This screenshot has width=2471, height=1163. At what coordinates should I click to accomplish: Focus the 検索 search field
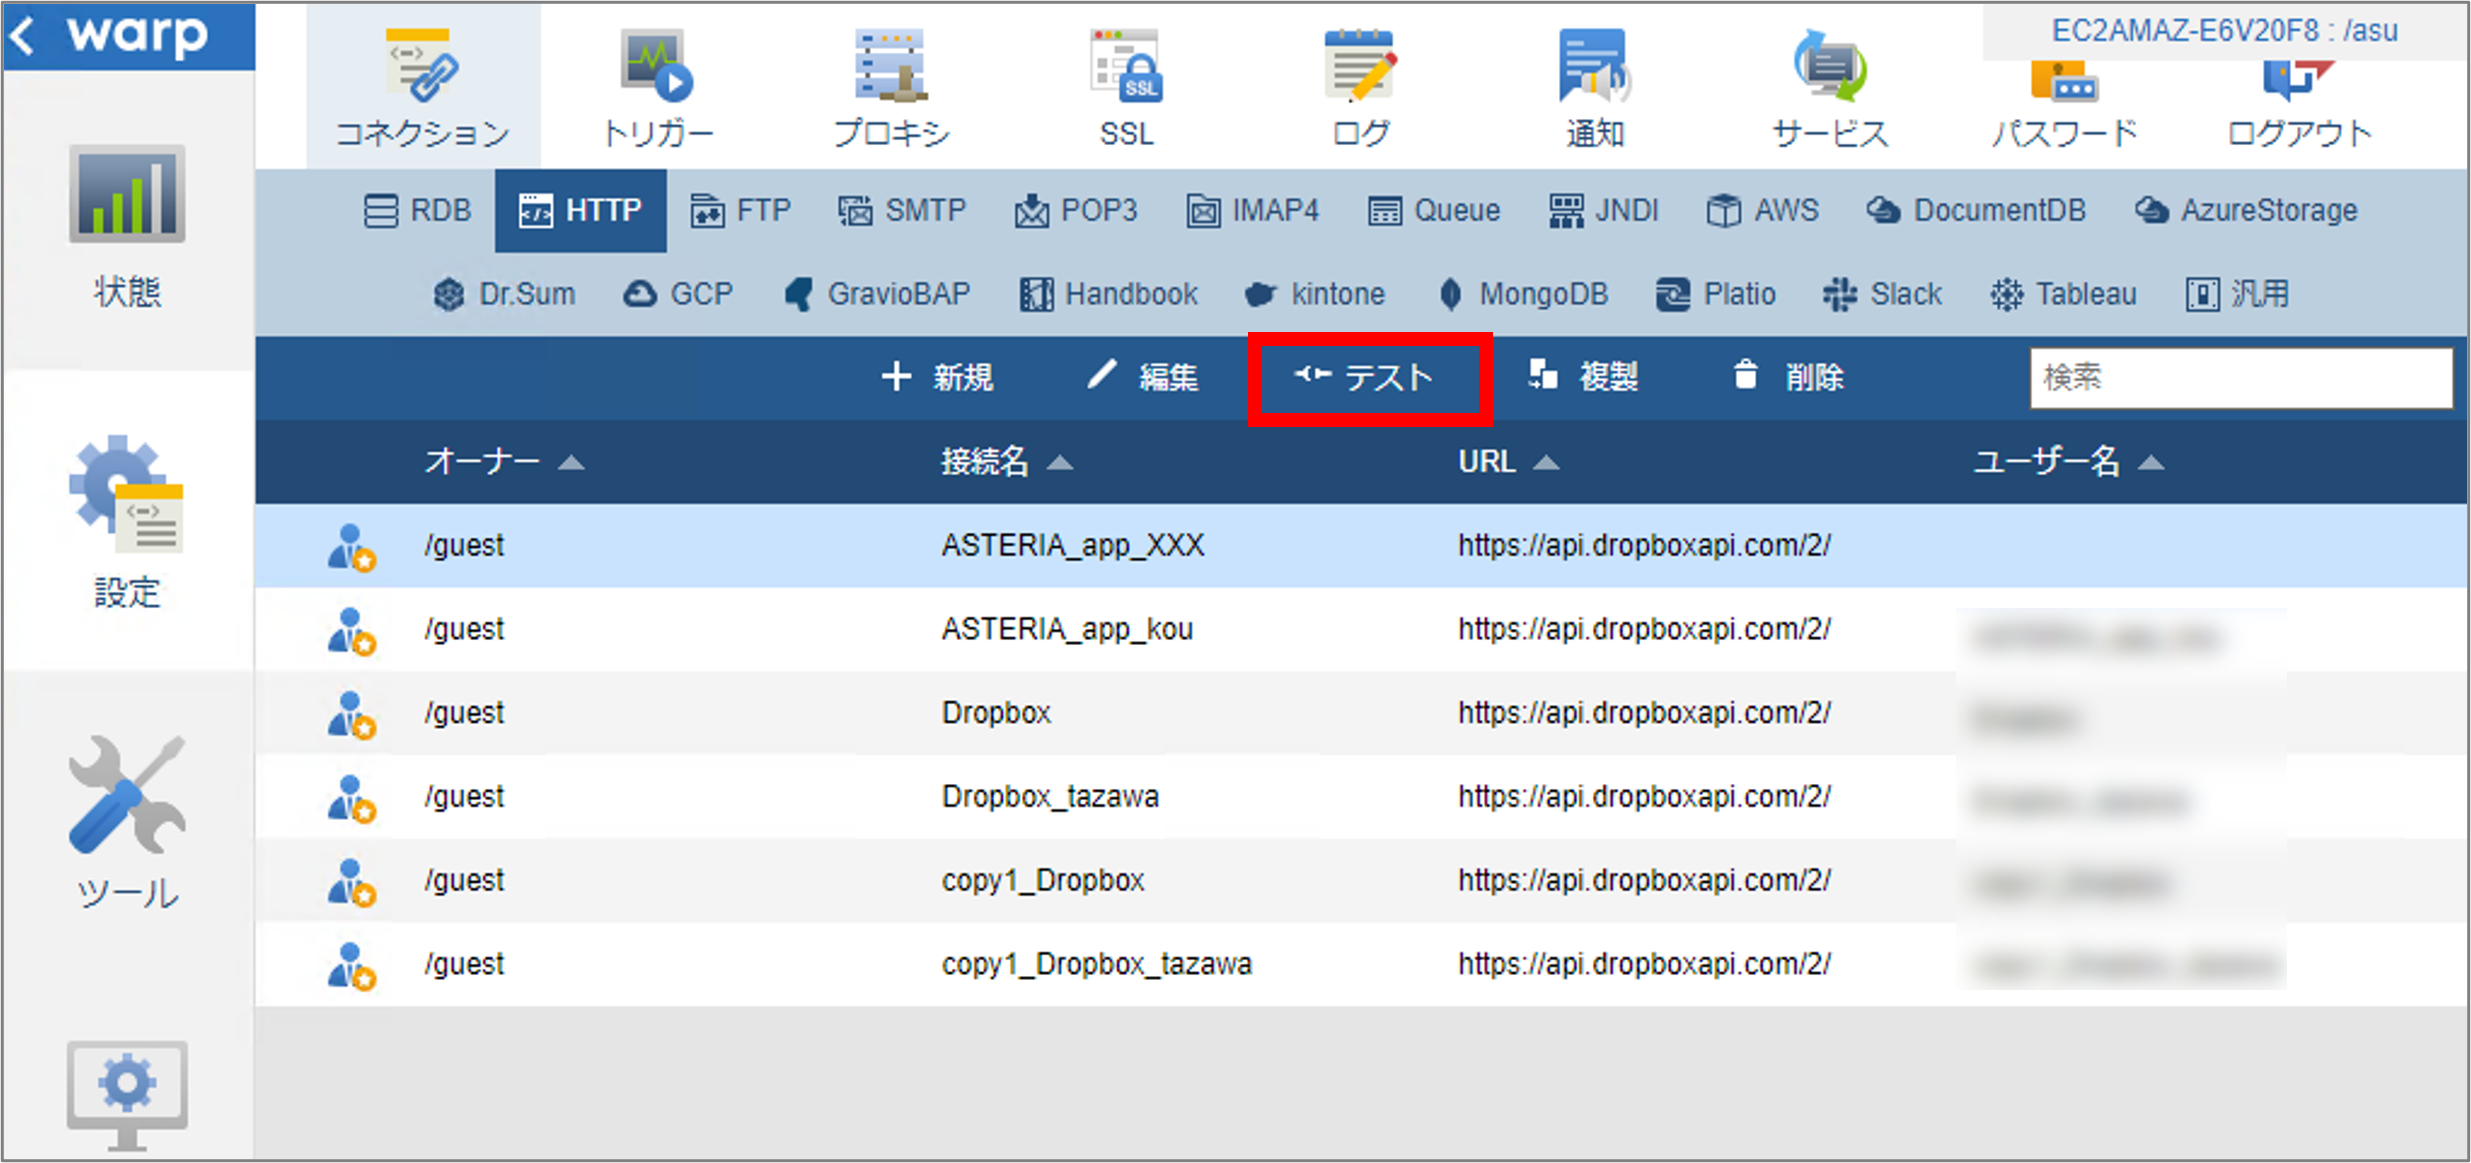2240,377
